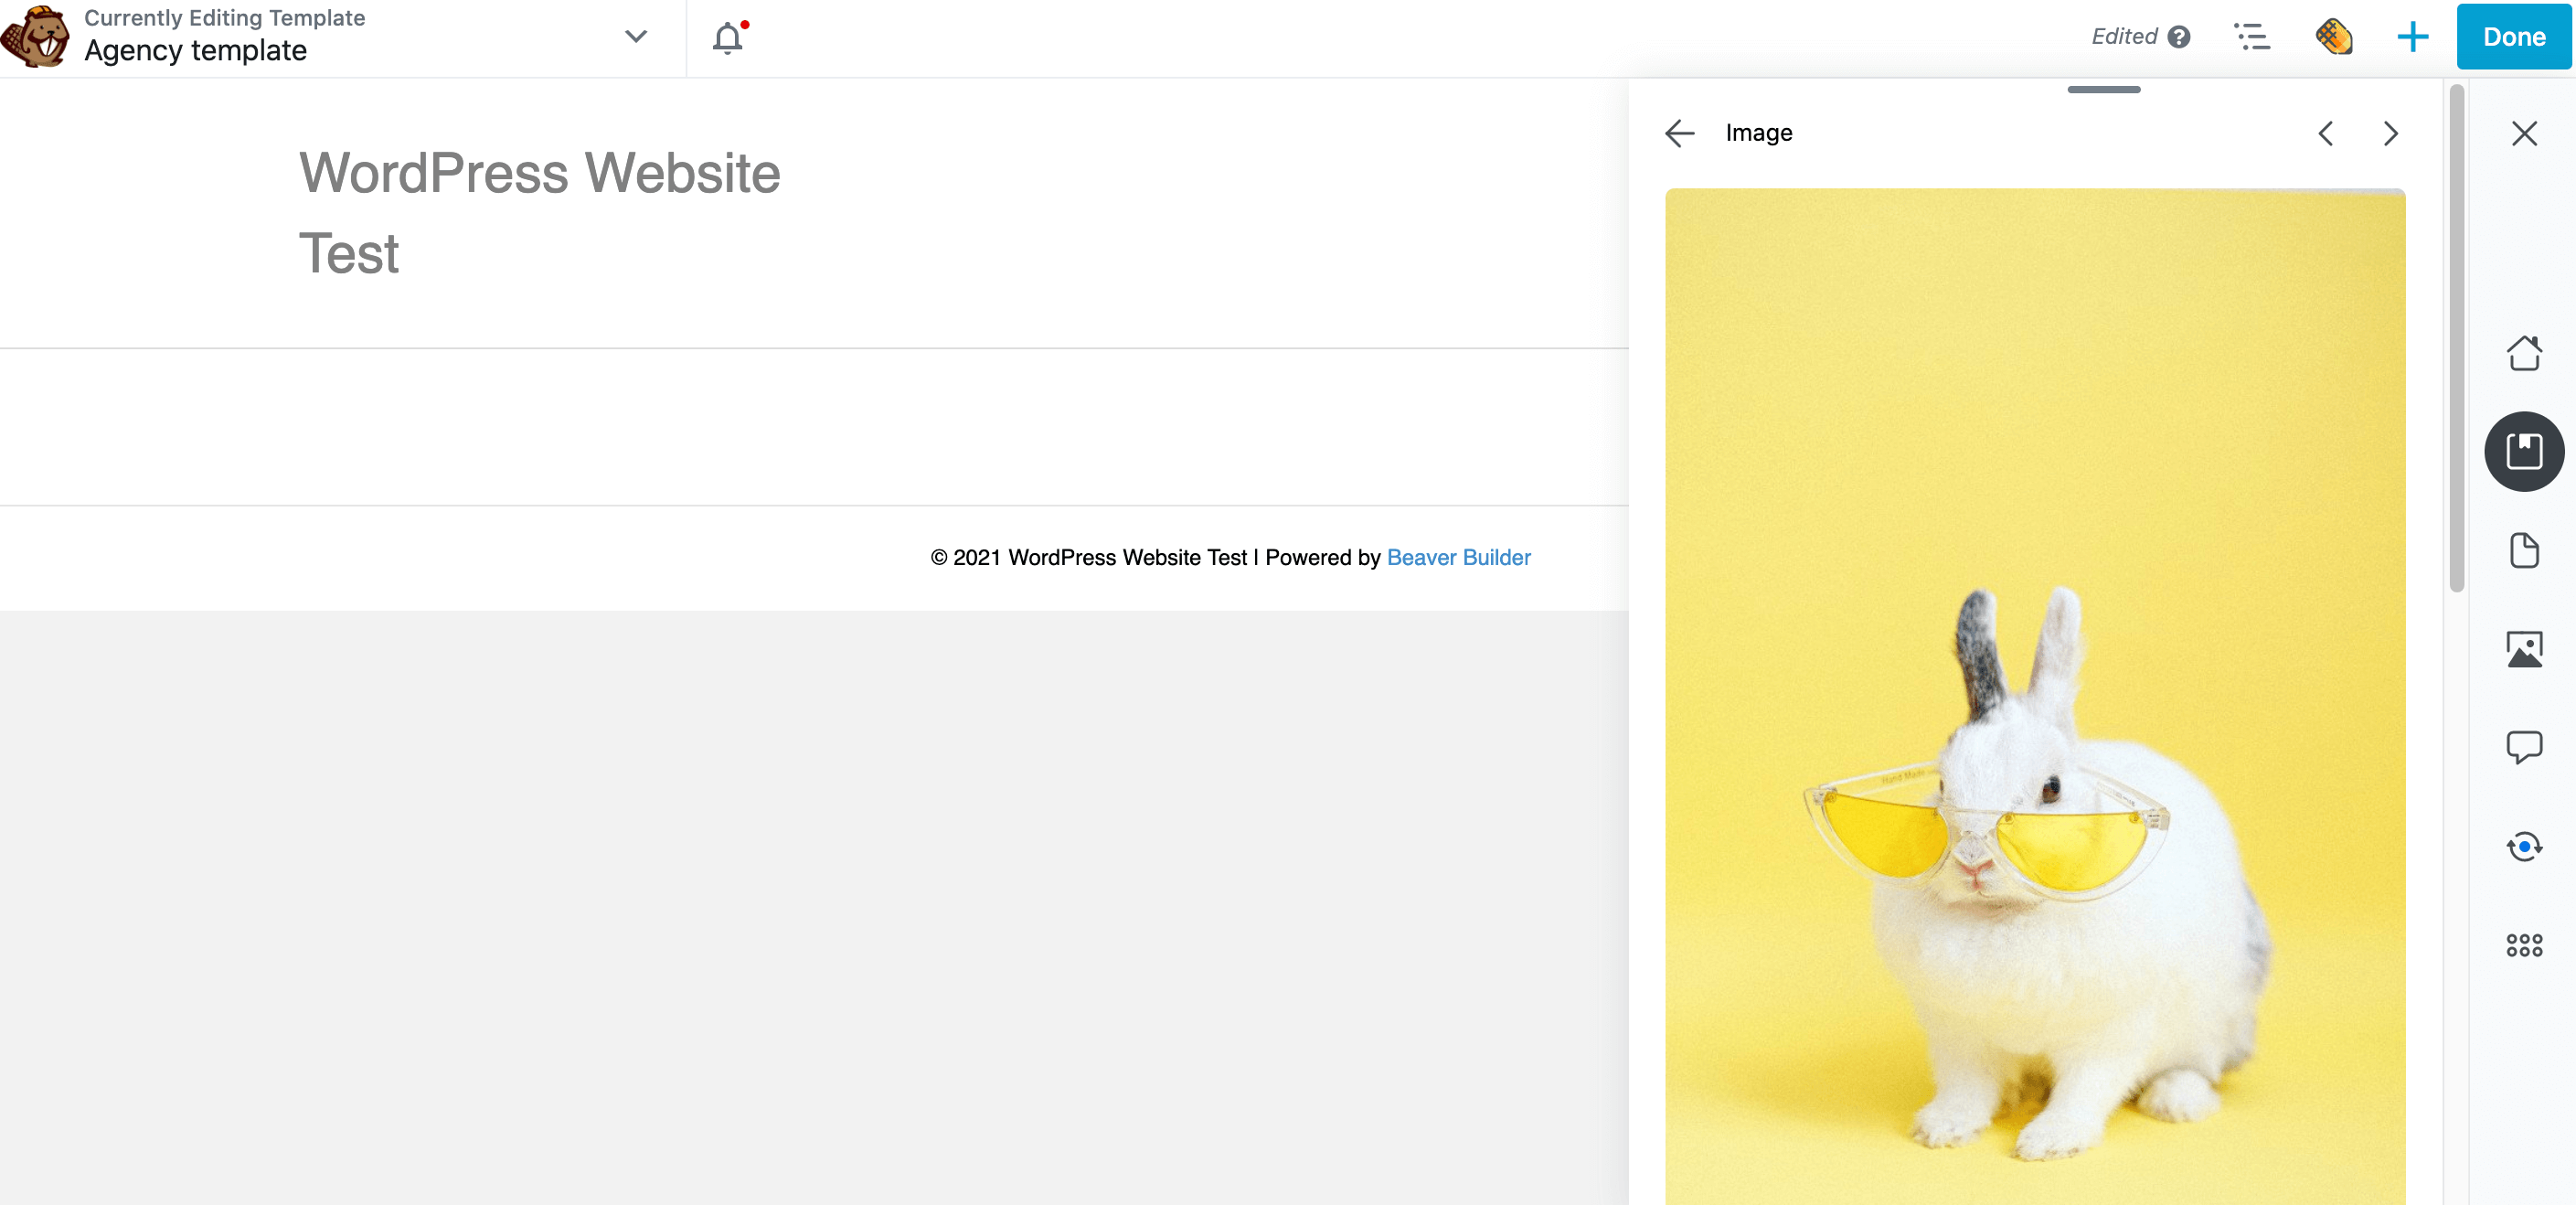Expand the Agency template dropdown arrow

point(639,37)
